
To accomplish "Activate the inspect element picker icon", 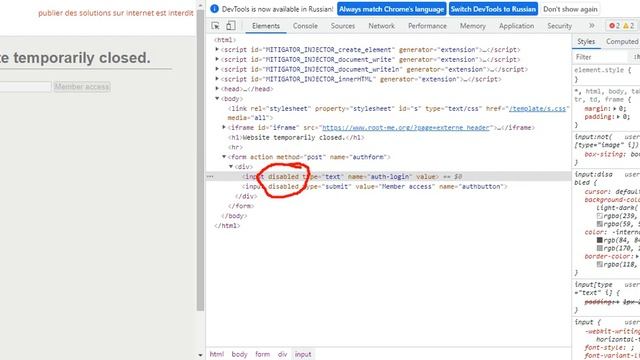I will click(x=216, y=26).
